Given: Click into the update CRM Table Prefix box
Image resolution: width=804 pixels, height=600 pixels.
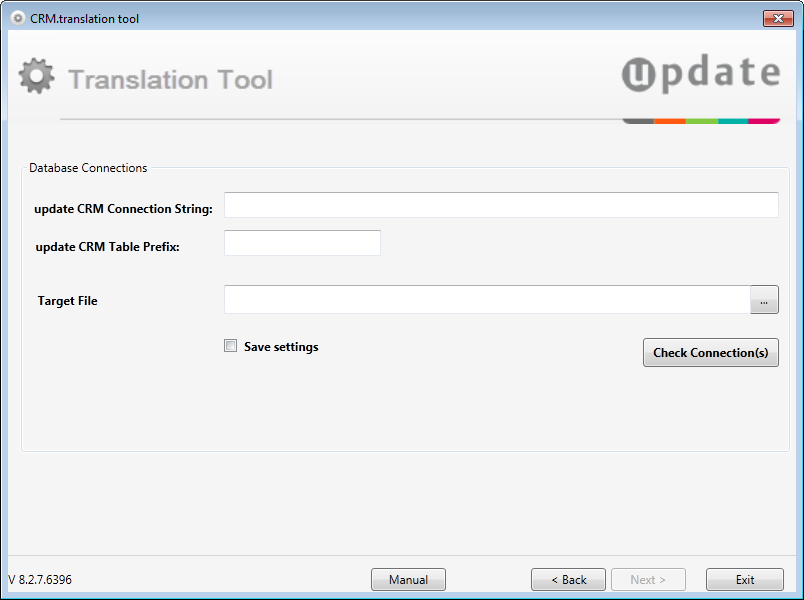Looking at the screenshot, I should 302,243.
